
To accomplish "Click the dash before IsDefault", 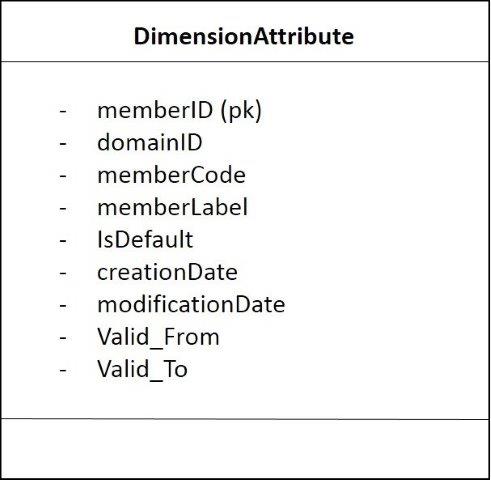I will point(63,241).
